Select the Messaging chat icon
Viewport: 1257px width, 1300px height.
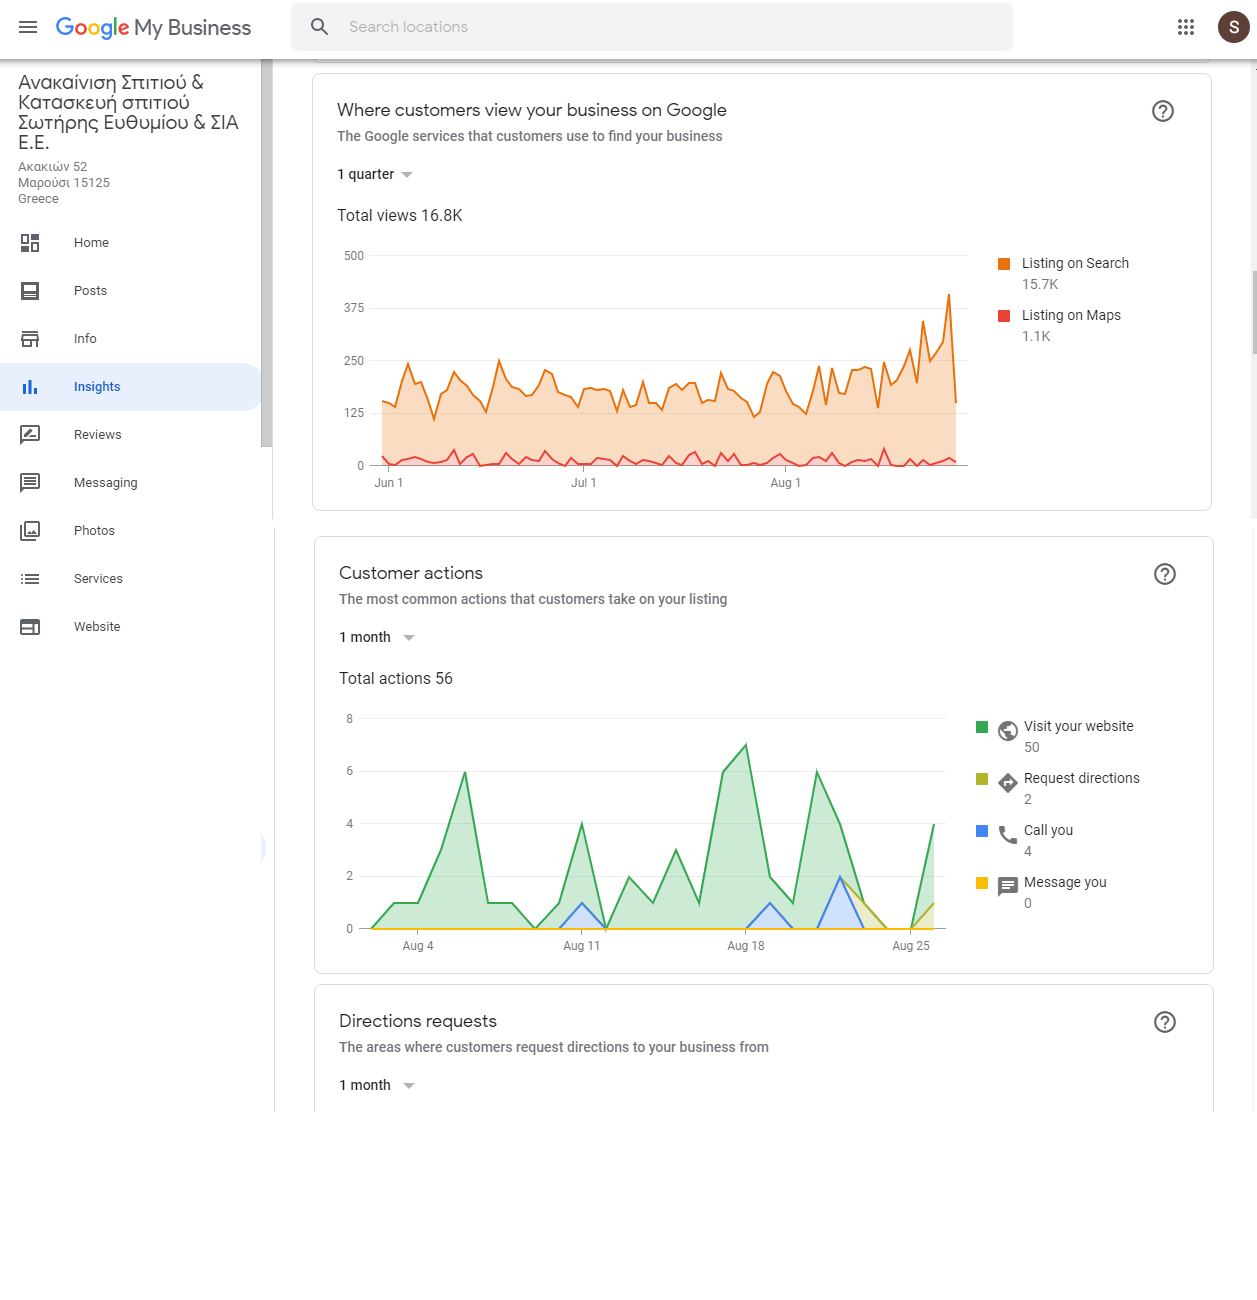coord(30,482)
